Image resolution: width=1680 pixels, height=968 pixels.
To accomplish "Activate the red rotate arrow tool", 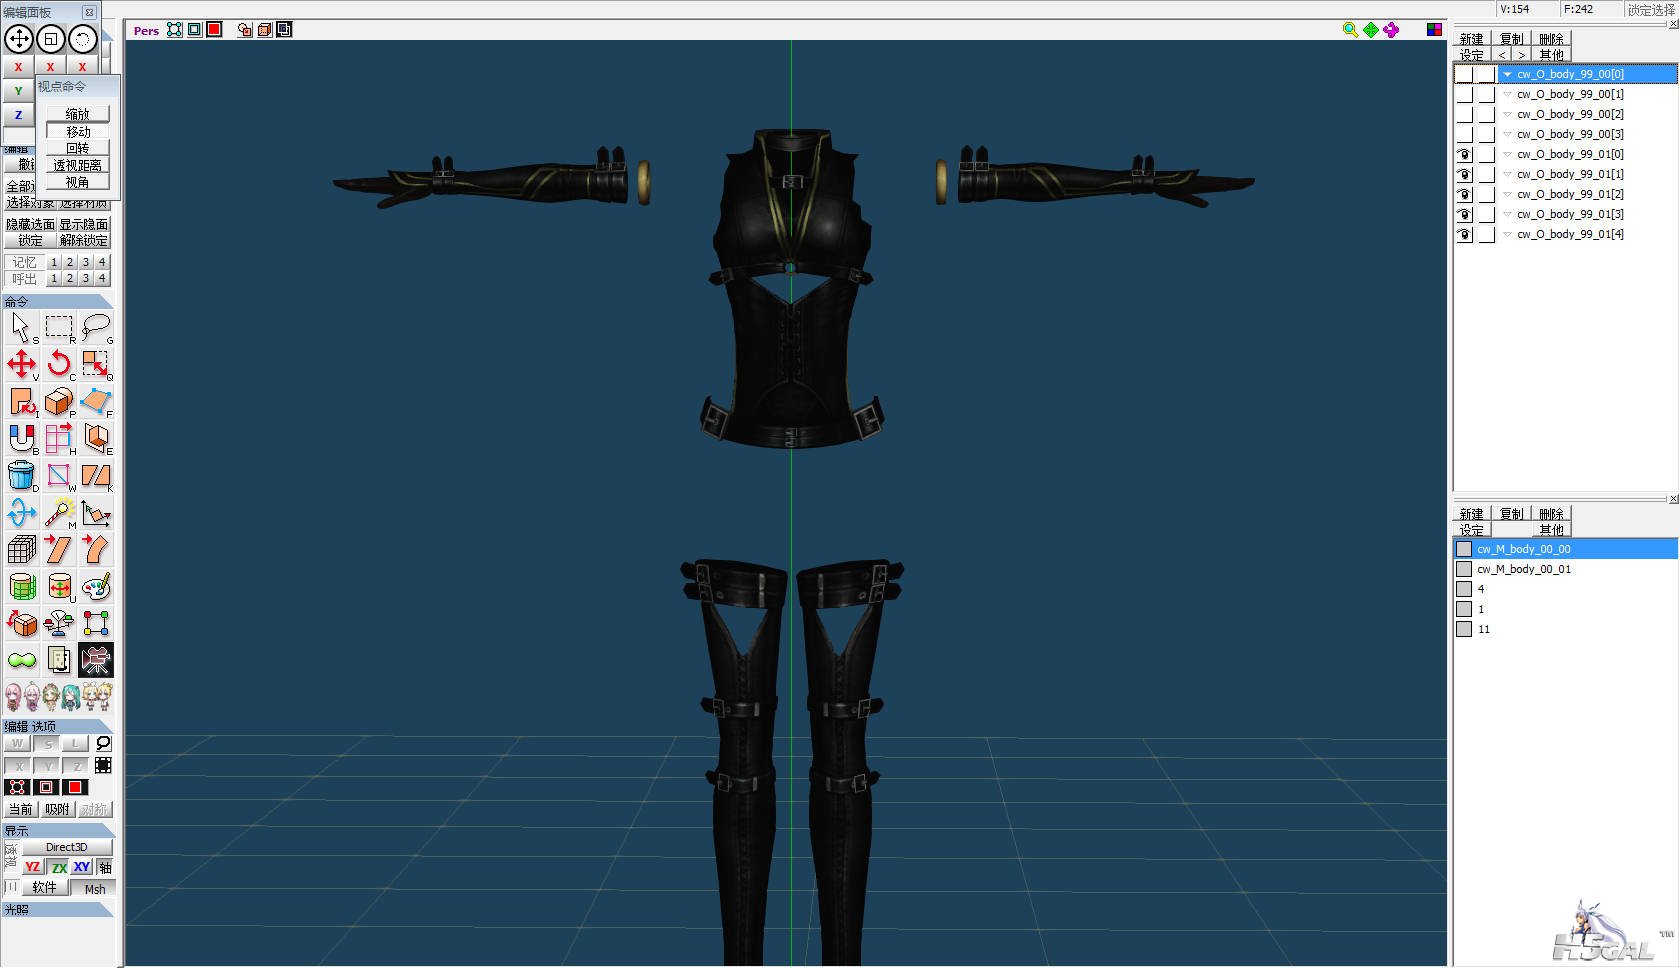I will click(59, 364).
